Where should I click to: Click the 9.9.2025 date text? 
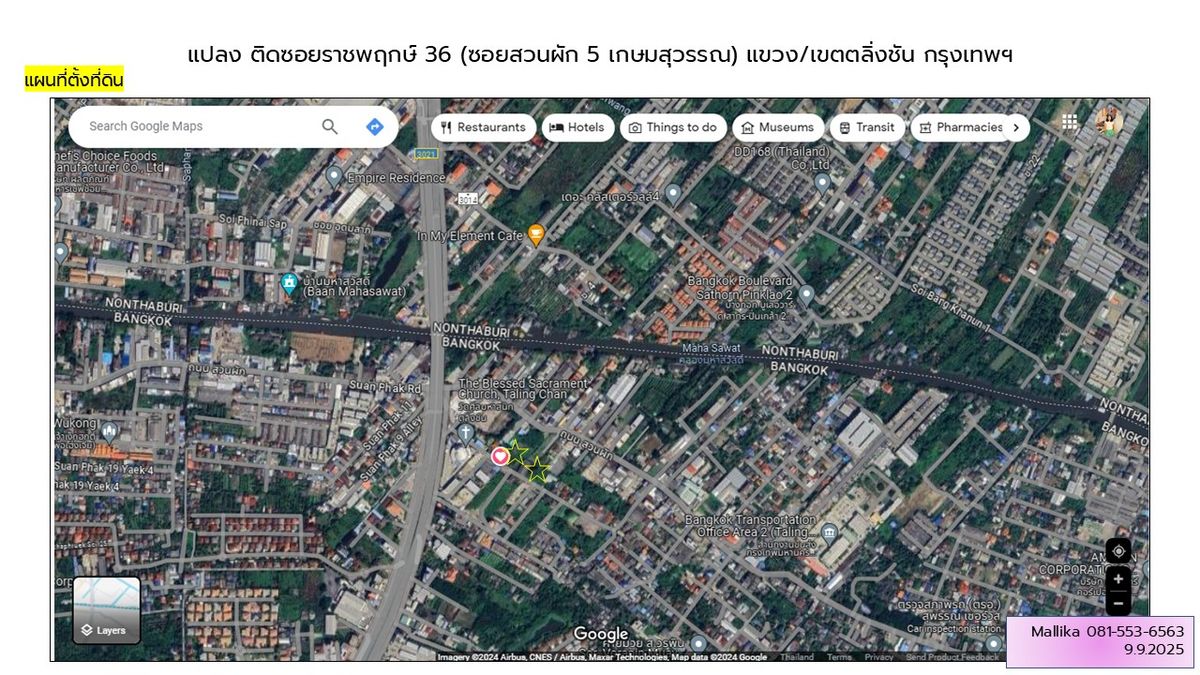[1153, 650]
